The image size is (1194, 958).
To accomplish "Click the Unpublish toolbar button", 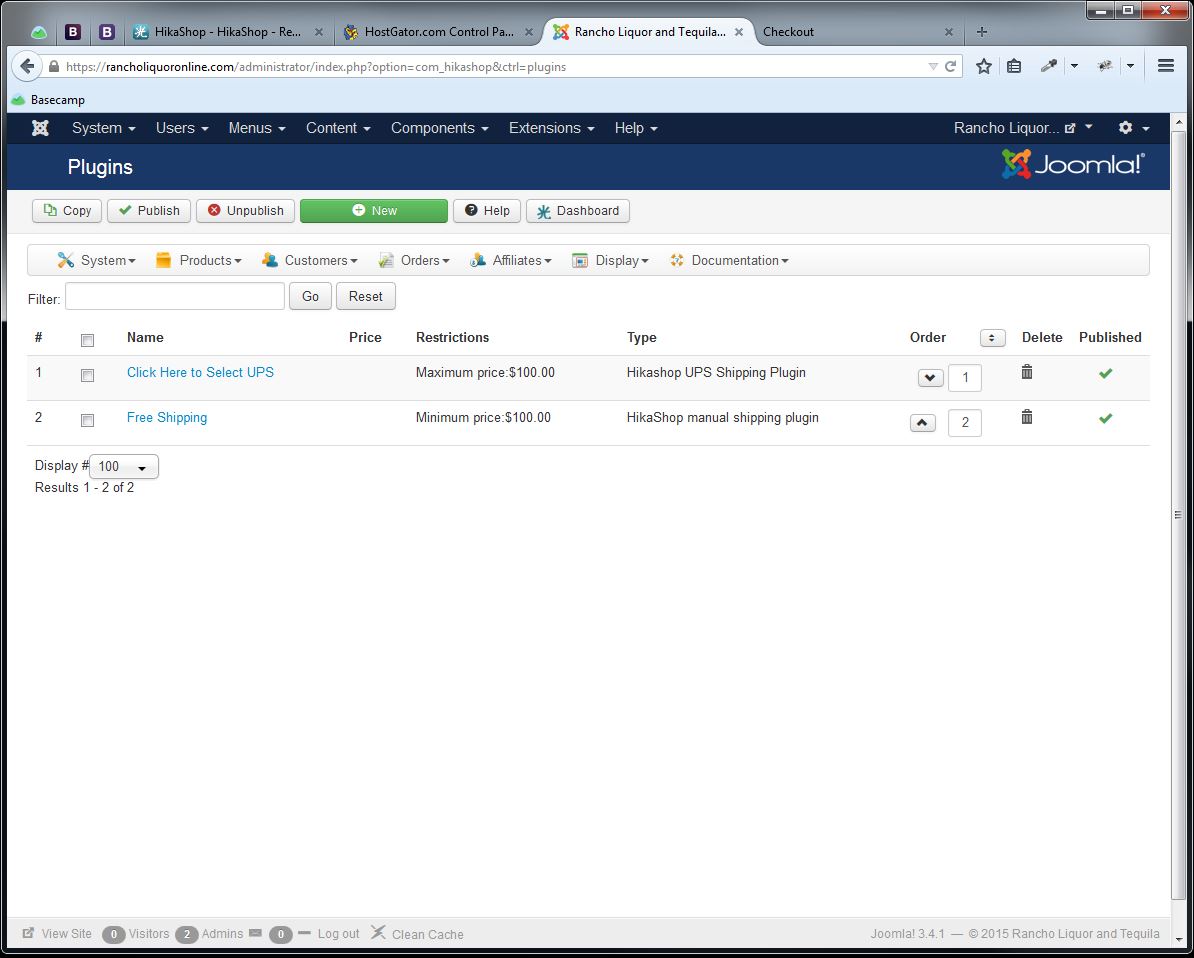I will point(245,211).
